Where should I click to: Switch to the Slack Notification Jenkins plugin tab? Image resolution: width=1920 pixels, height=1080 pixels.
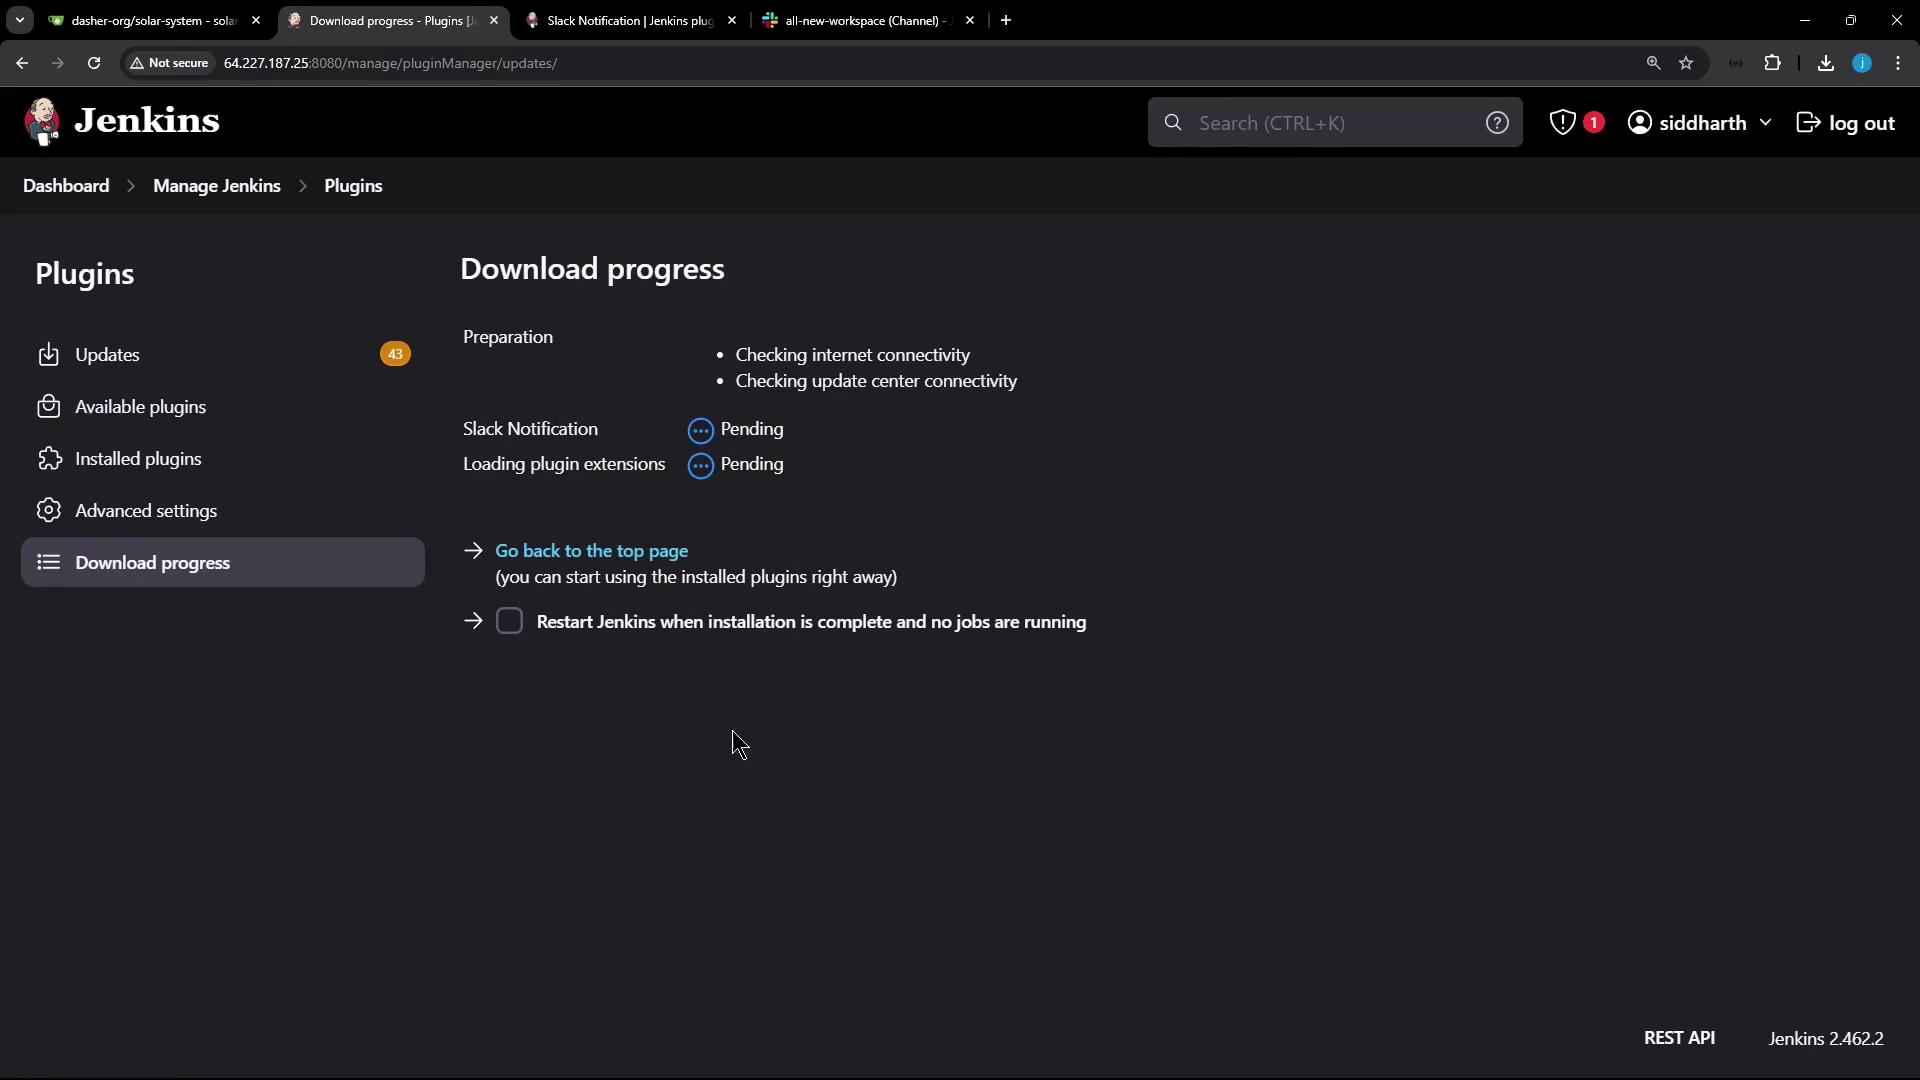click(x=628, y=20)
